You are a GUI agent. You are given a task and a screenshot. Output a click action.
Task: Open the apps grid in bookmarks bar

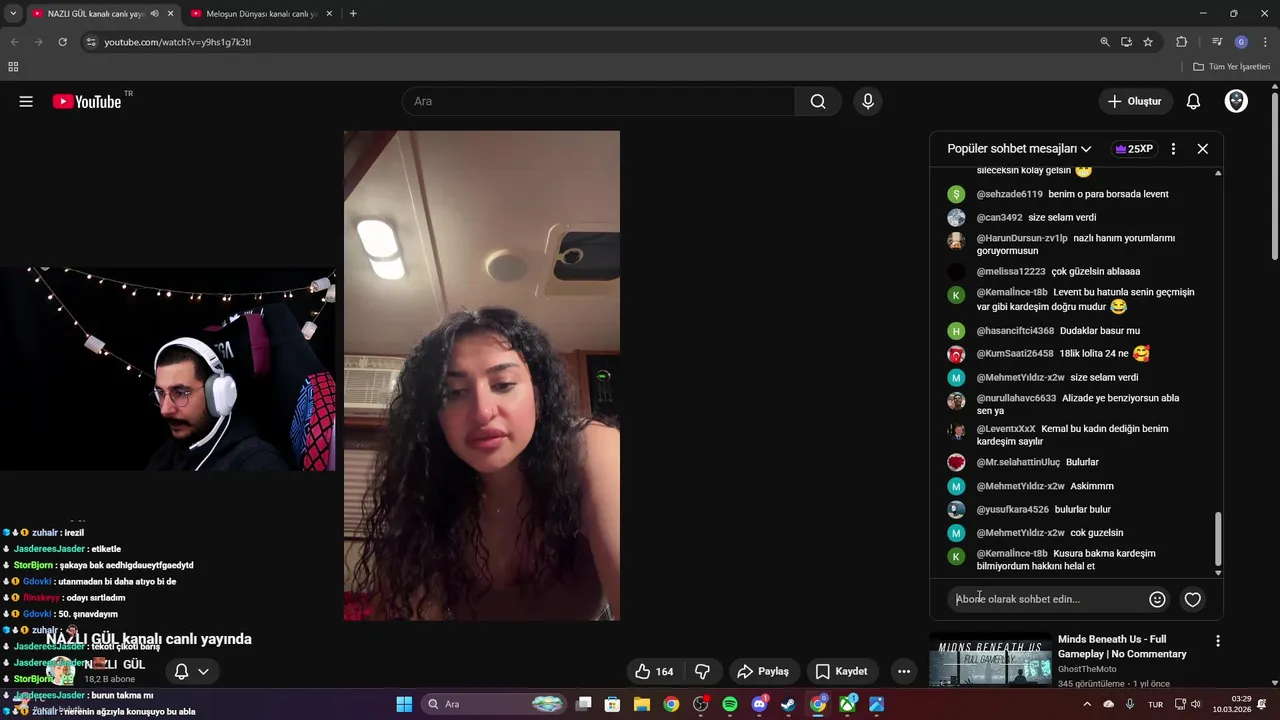click(x=13, y=67)
